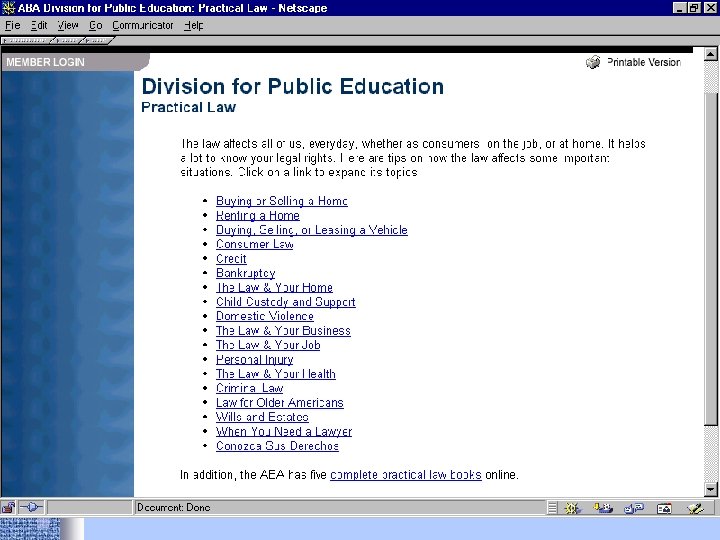Open When You Need a Lawyer link
Screen dimensions: 720x540
click(284, 432)
